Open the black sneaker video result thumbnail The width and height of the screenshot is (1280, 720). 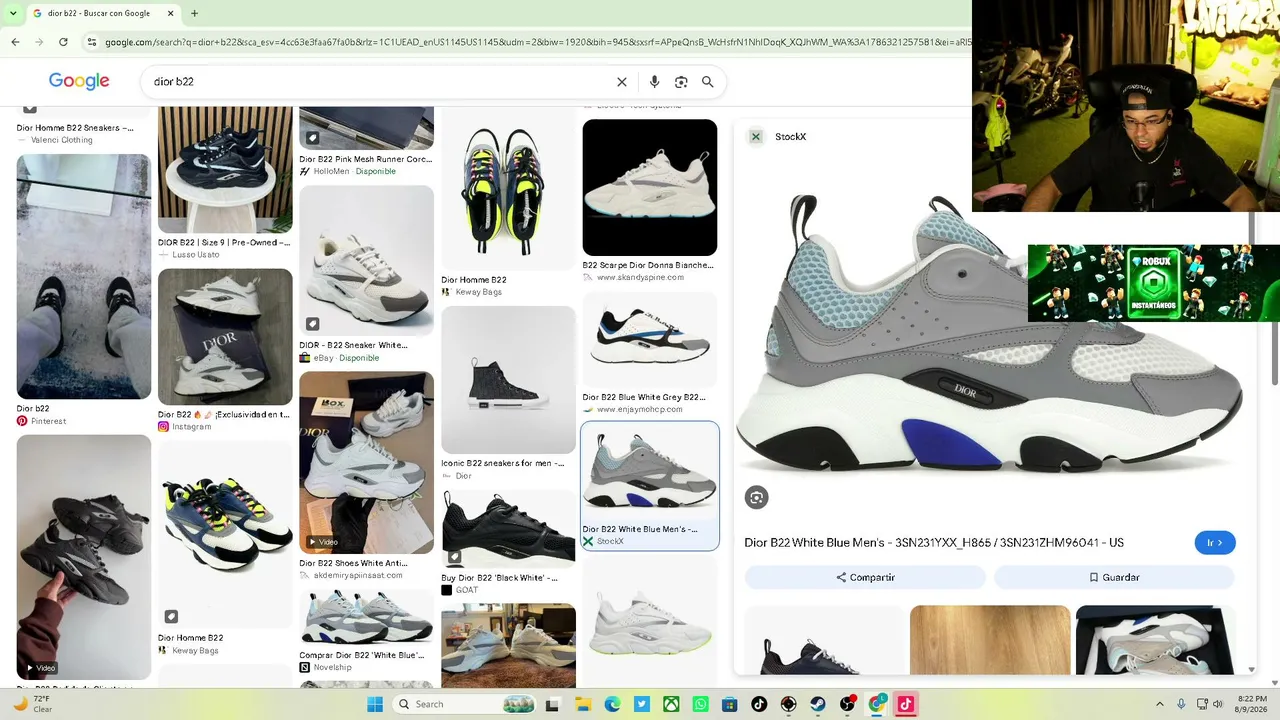tap(84, 556)
